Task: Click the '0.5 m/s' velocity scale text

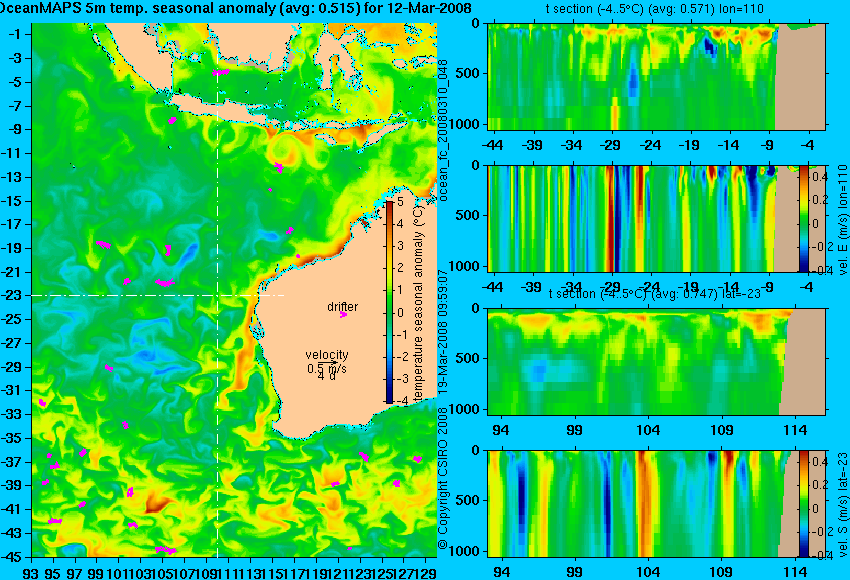Action: tap(327, 369)
